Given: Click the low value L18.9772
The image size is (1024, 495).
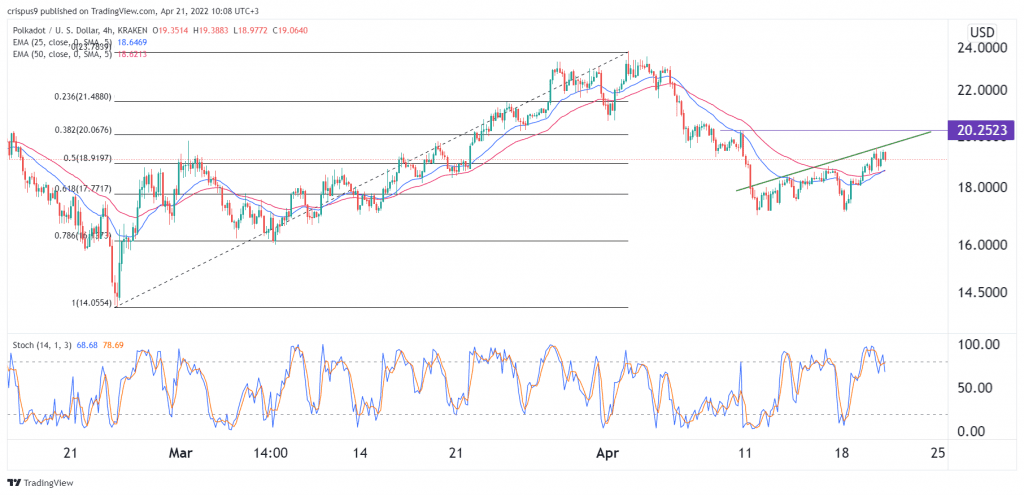Looking at the screenshot, I should pos(251,30).
